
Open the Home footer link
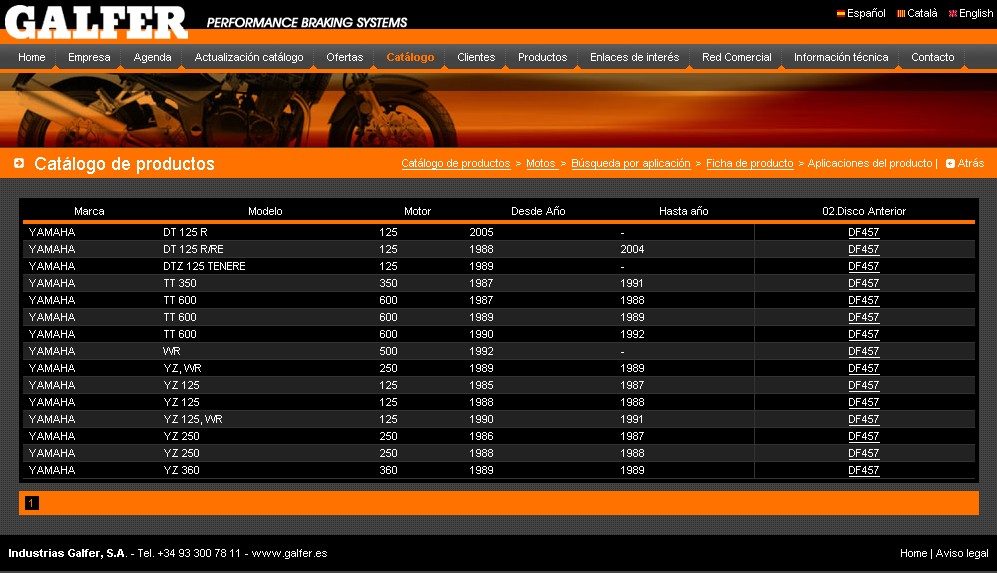(913, 553)
